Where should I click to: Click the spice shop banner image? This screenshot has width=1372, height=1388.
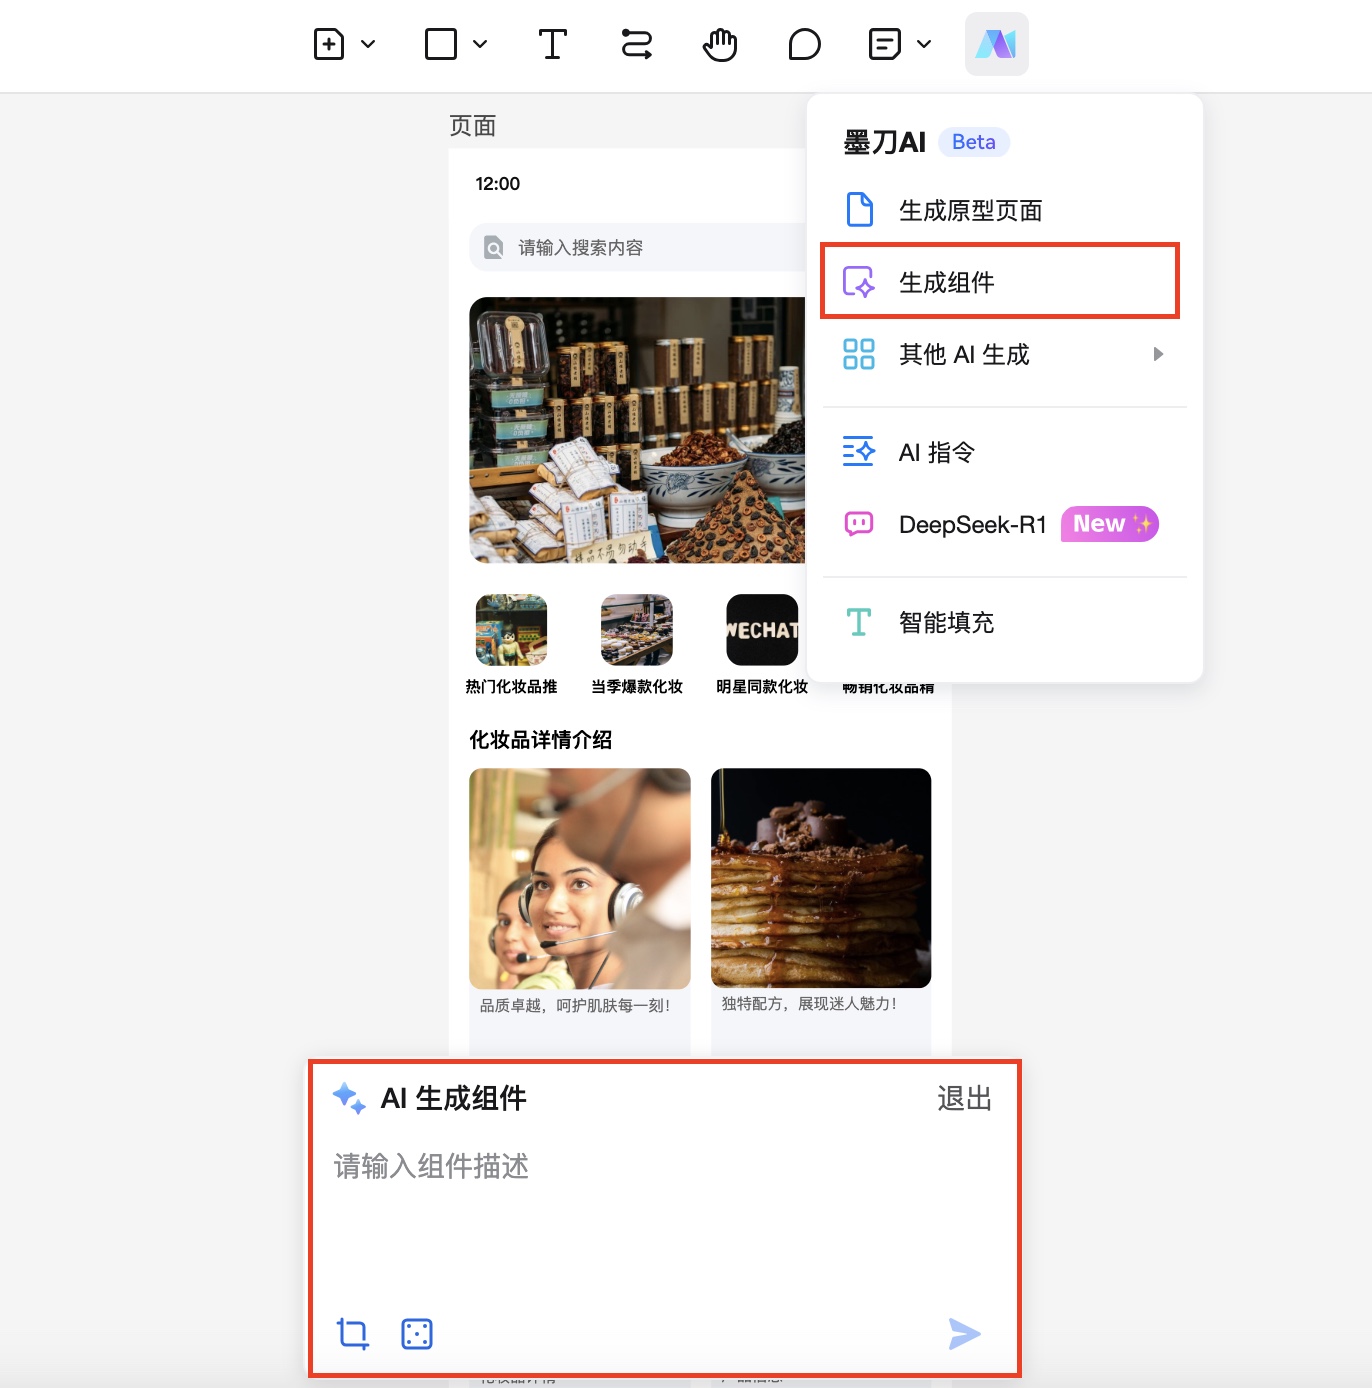(637, 430)
